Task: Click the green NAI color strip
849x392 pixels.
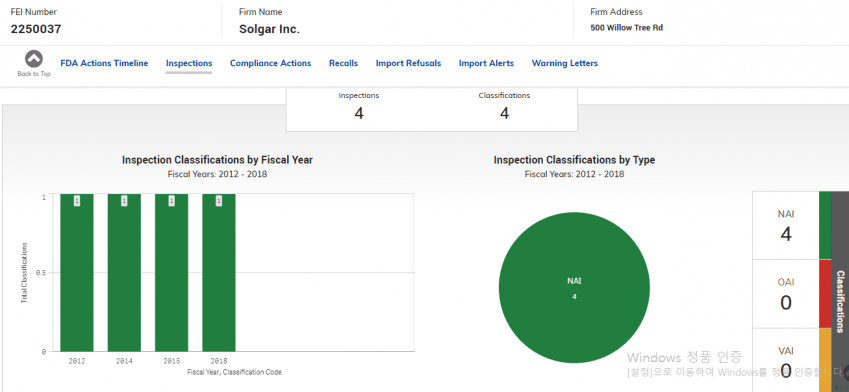Action: (x=825, y=225)
